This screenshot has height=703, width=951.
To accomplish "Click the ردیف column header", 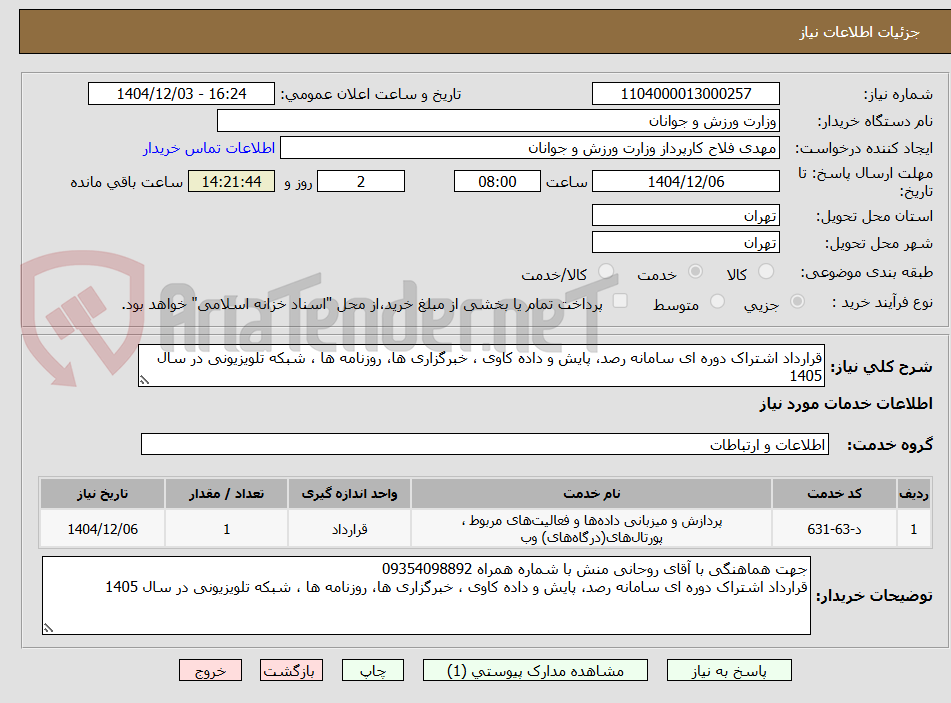I will [x=914, y=494].
